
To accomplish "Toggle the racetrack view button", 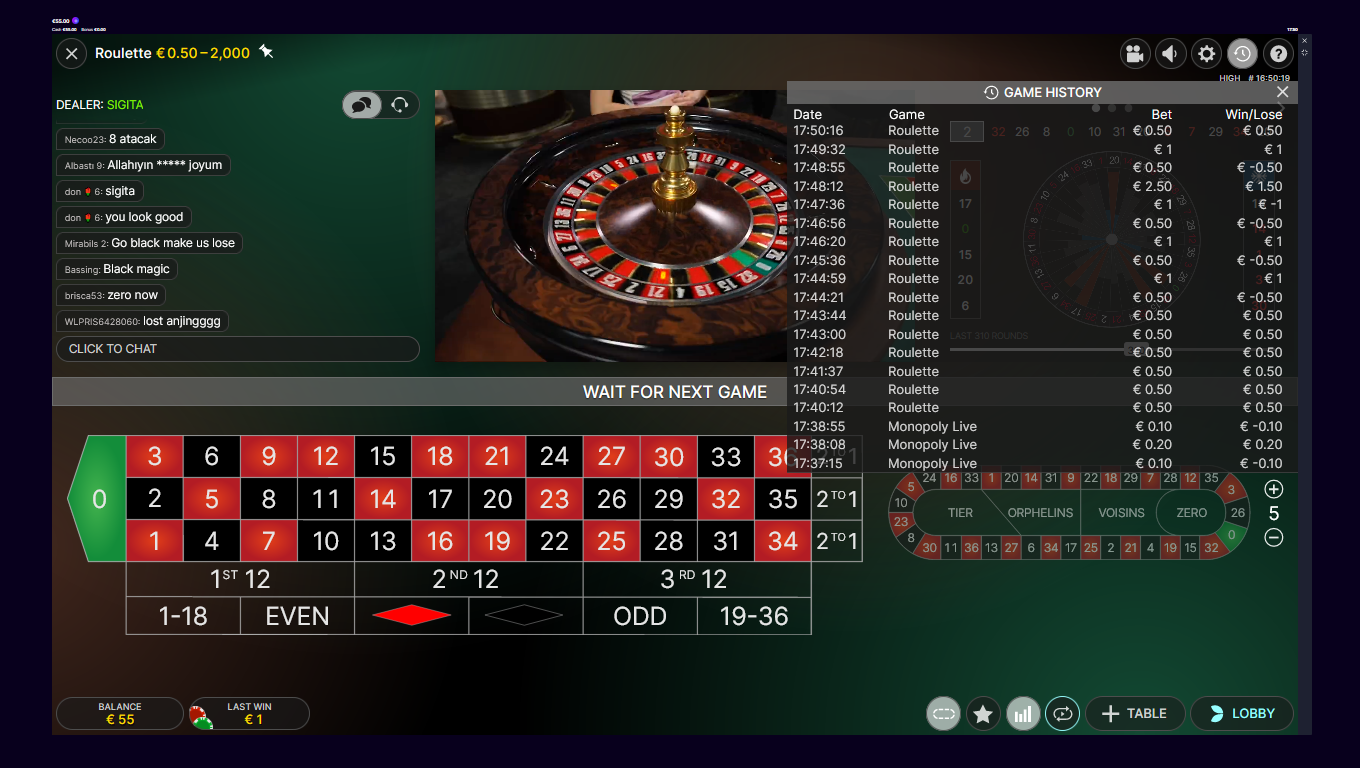I will click(x=943, y=714).
